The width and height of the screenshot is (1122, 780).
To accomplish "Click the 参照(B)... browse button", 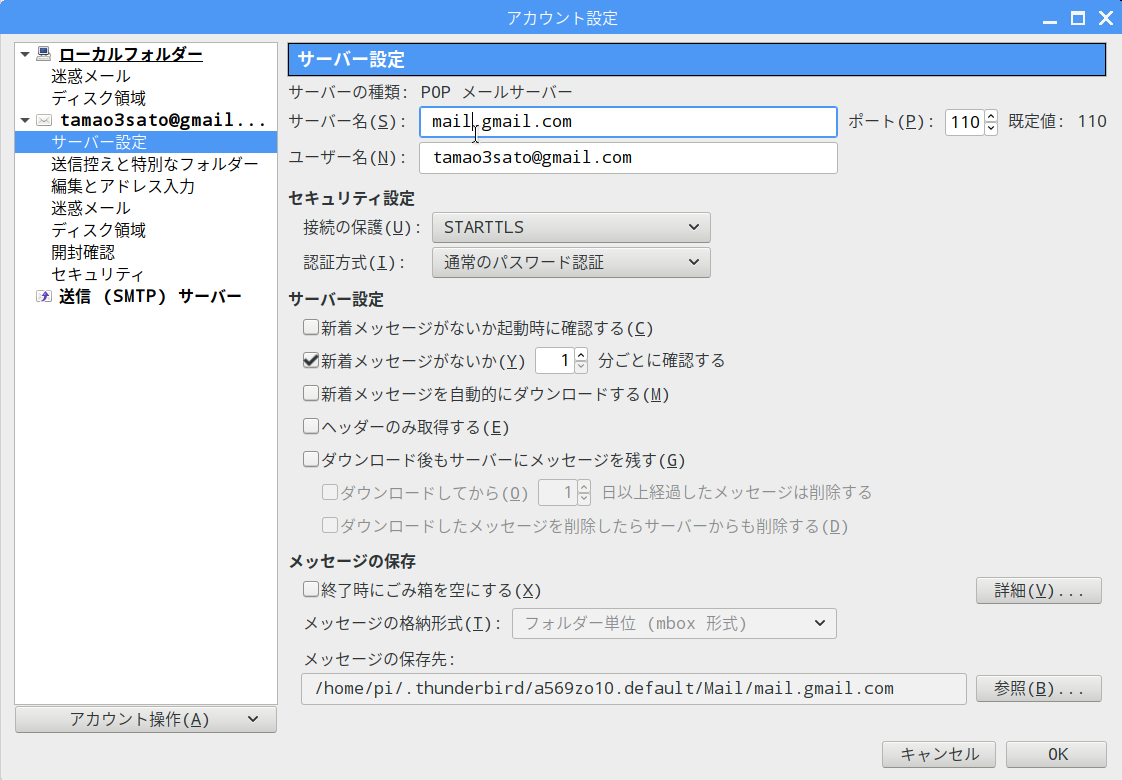I will (x=1038, y=688).
